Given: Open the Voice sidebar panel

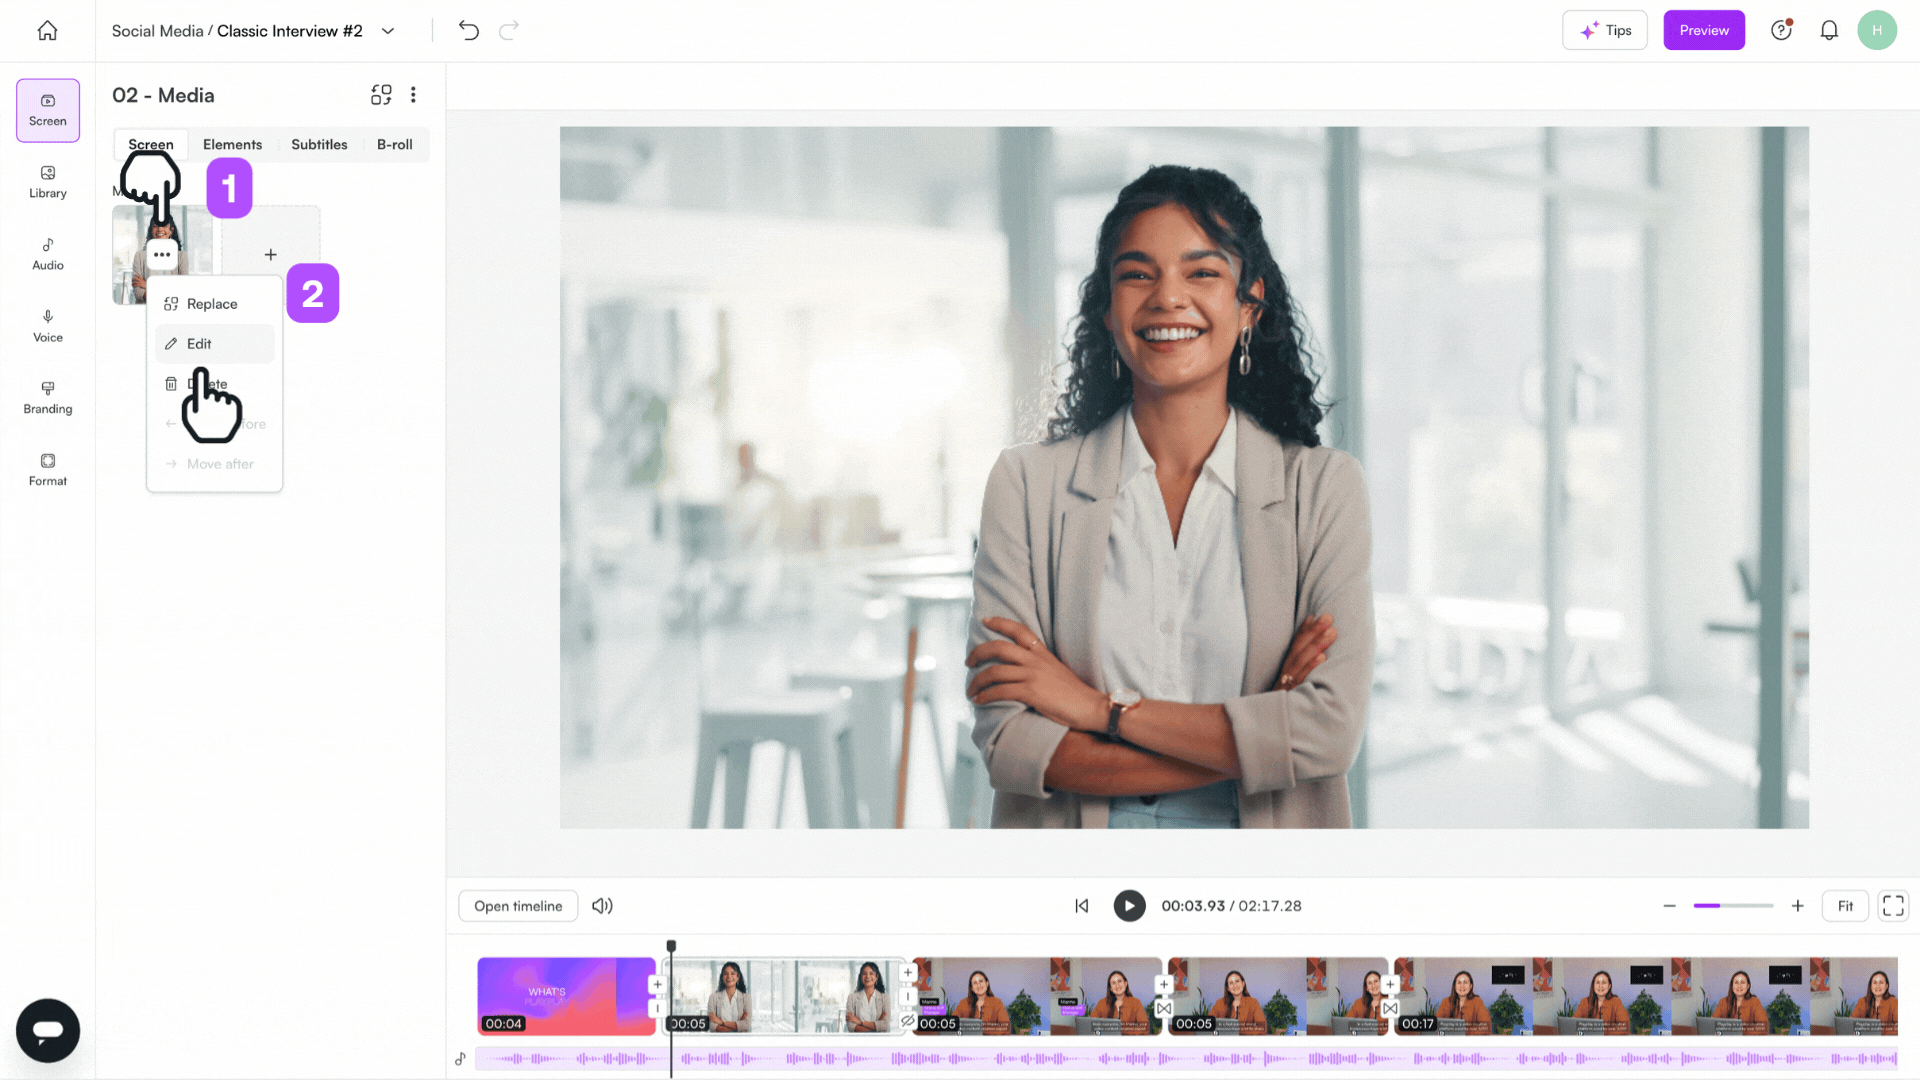Looking at the screenshot, I should pos(48,326).
